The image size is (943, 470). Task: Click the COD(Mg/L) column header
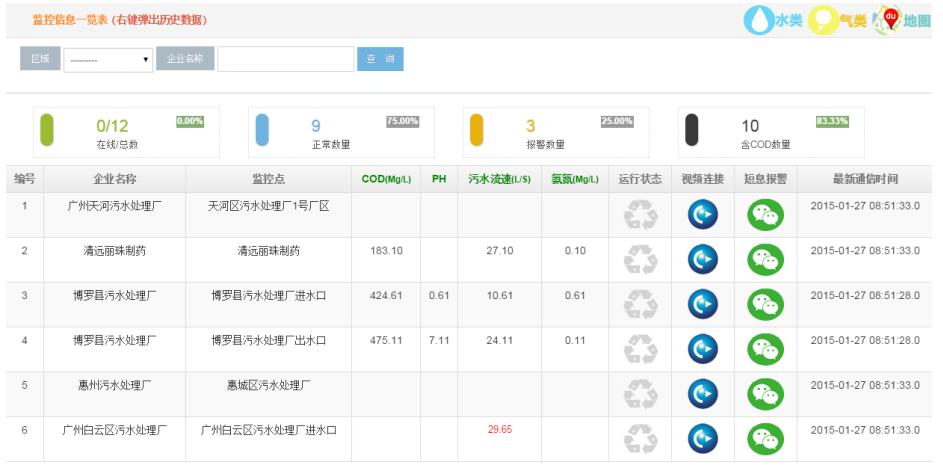click(x=385, y=180)
